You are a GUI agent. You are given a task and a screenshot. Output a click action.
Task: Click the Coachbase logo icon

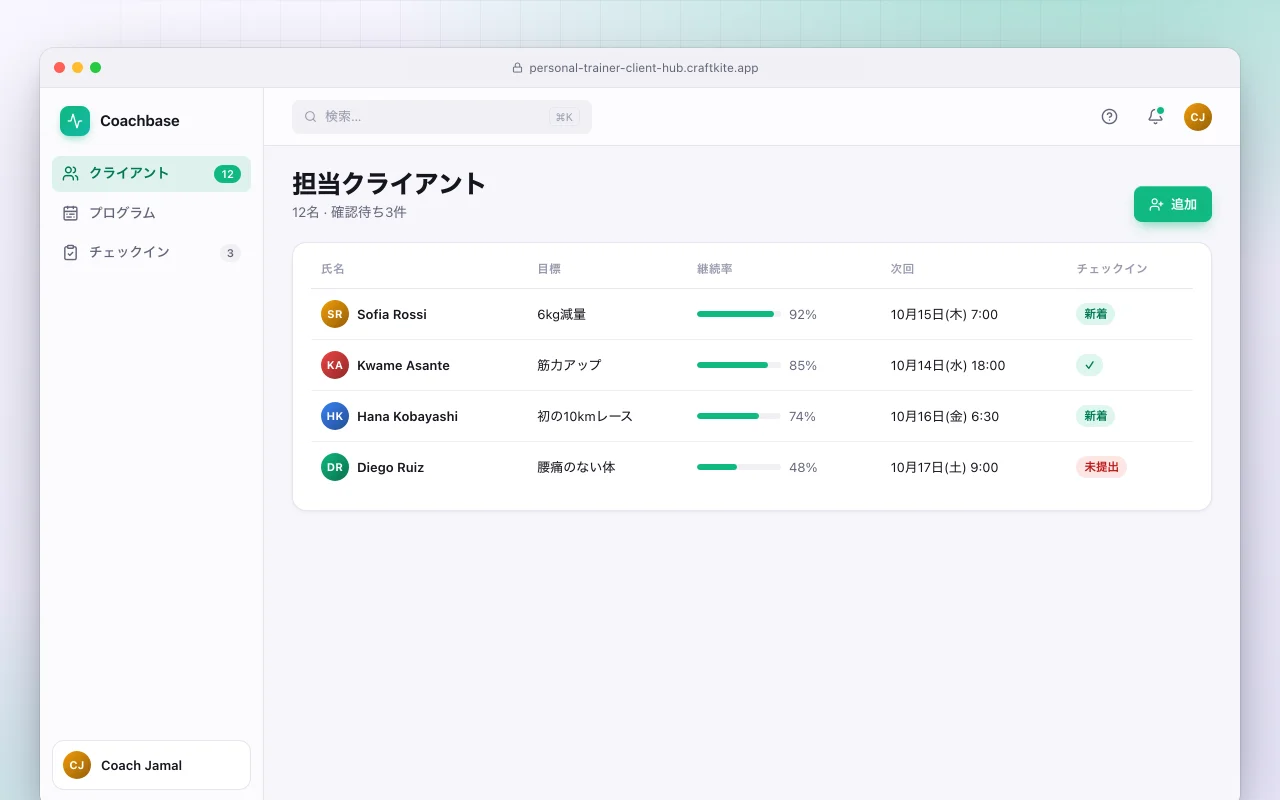pos(75,121)
